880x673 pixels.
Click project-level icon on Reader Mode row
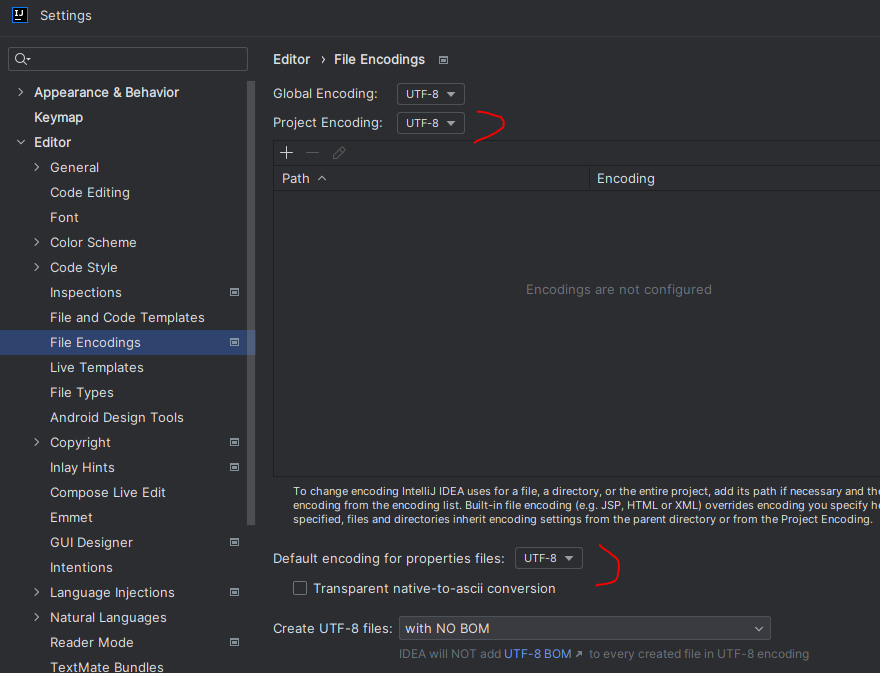click(x=235, y=642)
